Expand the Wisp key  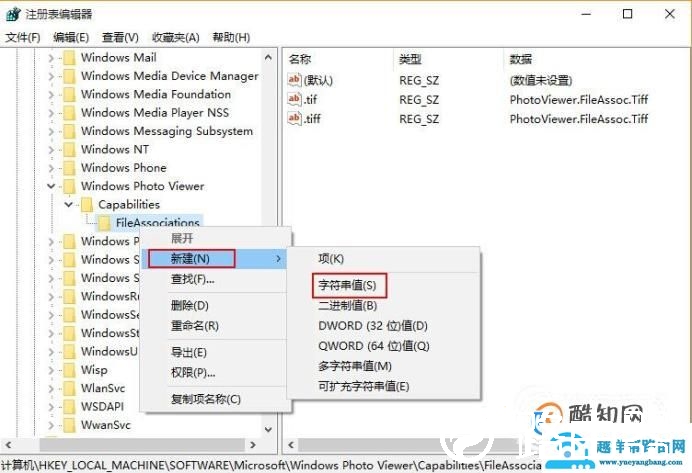tap(51, 370)
